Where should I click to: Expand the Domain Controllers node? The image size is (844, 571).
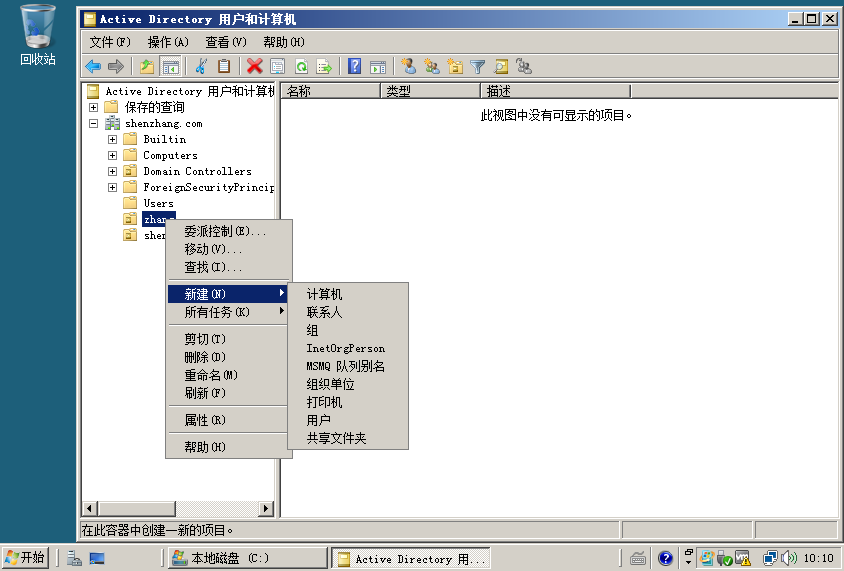point(113,171)
